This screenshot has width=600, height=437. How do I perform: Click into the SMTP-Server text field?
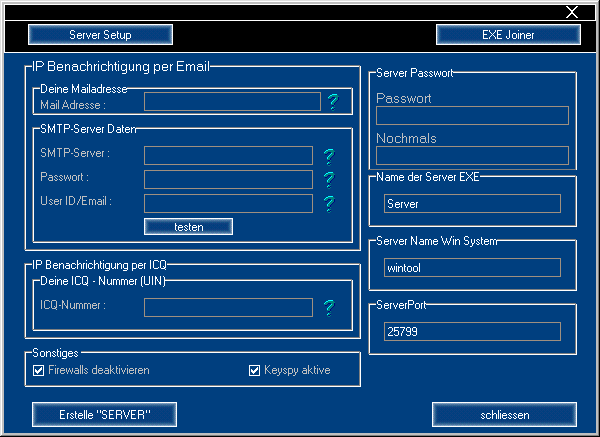pyautogui.click(x=228, y=155)
